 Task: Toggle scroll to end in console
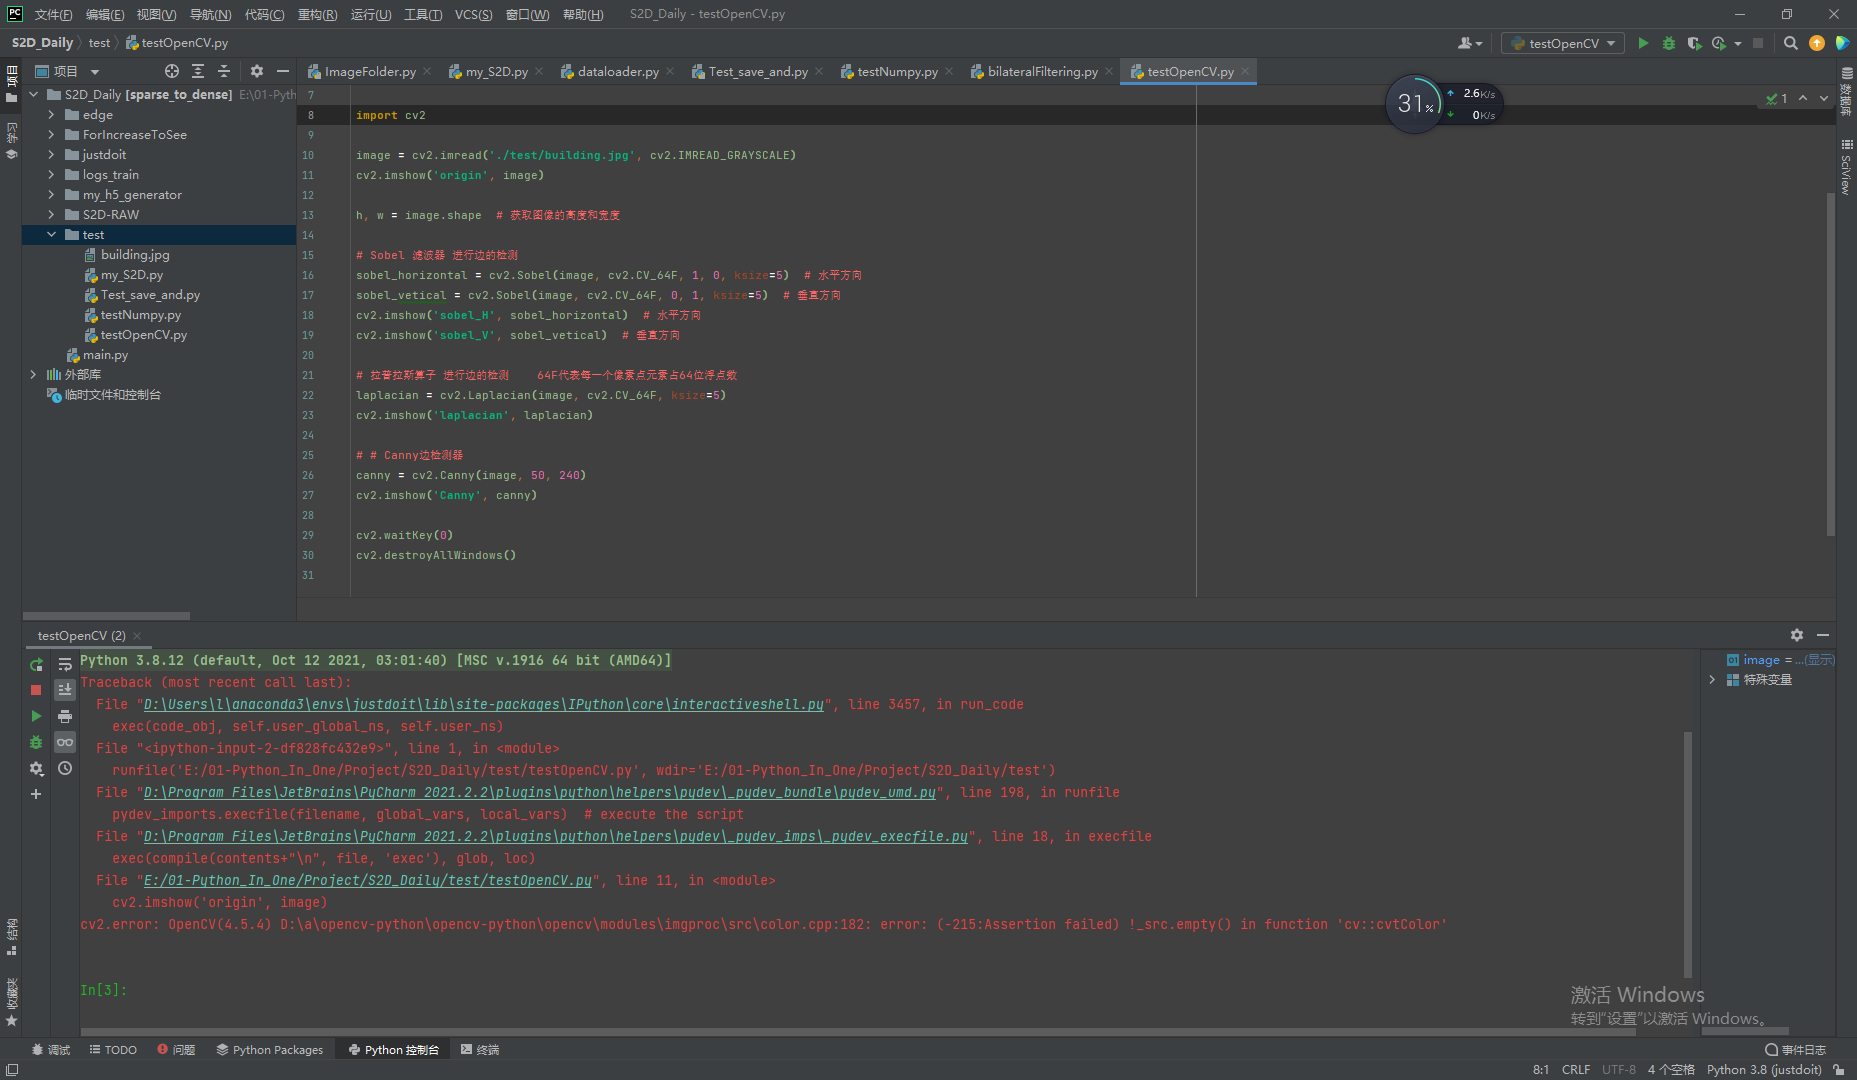coord(65,690)
